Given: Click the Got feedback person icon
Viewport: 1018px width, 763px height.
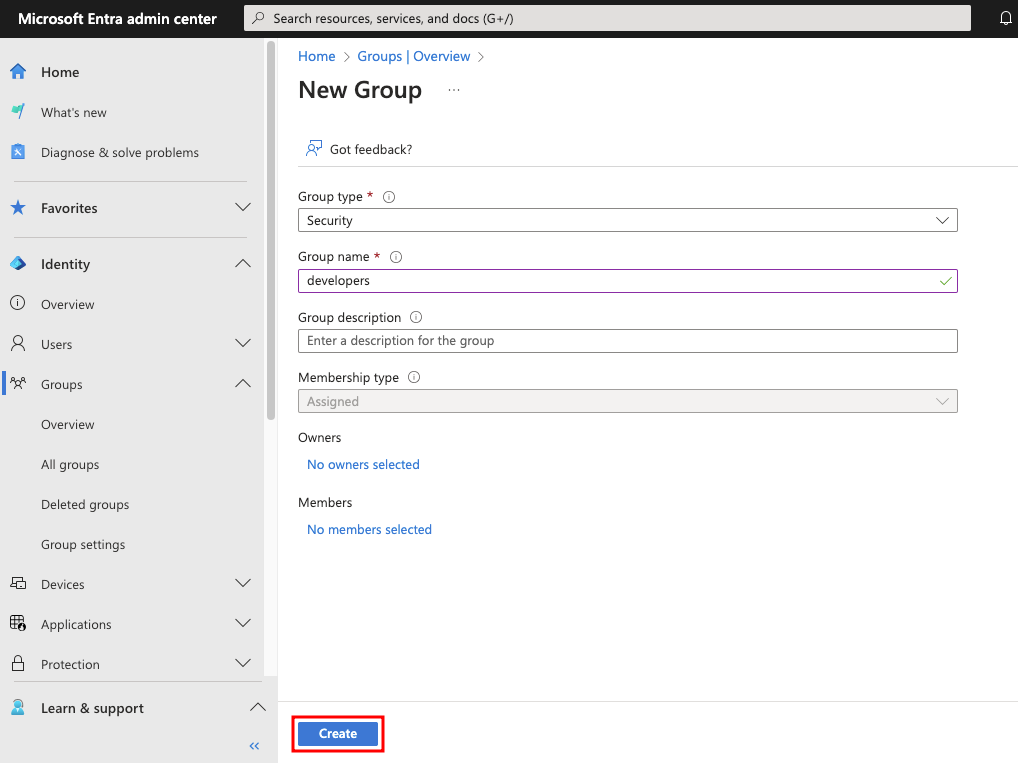Looking at the screenshot, I should 314,149.
